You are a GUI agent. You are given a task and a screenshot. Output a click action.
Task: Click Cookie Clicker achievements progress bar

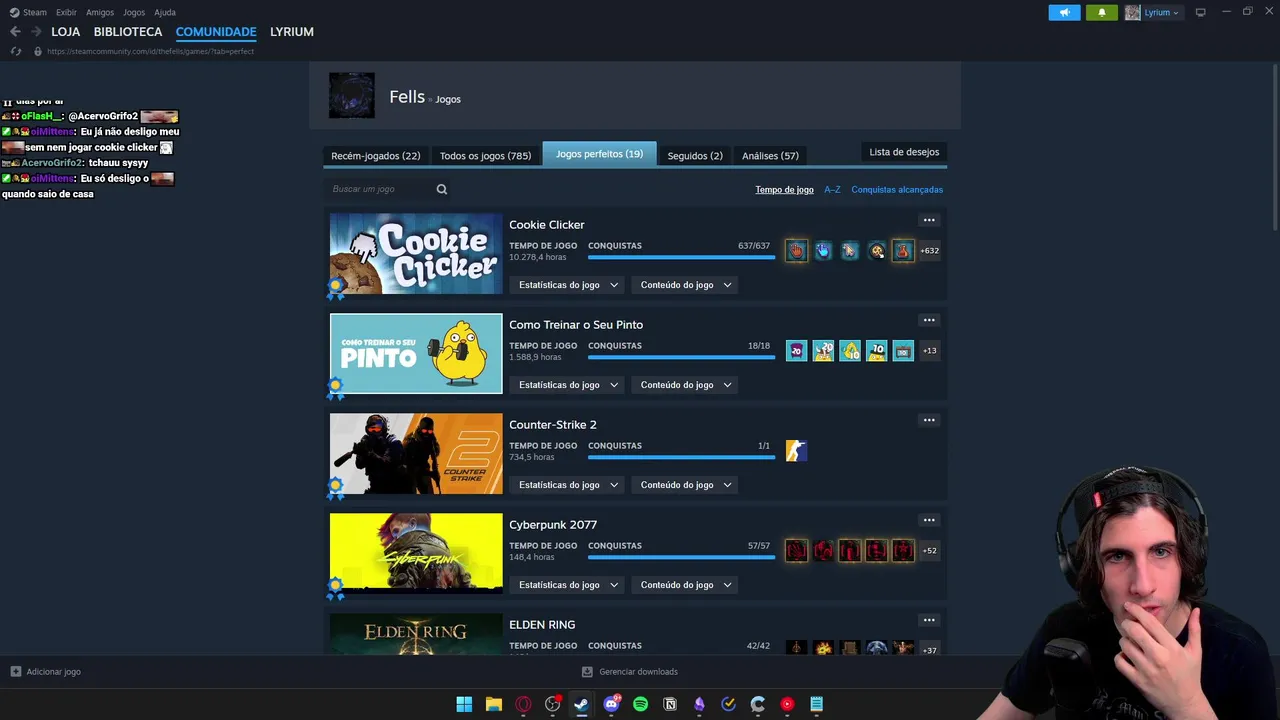click(681, 257)
